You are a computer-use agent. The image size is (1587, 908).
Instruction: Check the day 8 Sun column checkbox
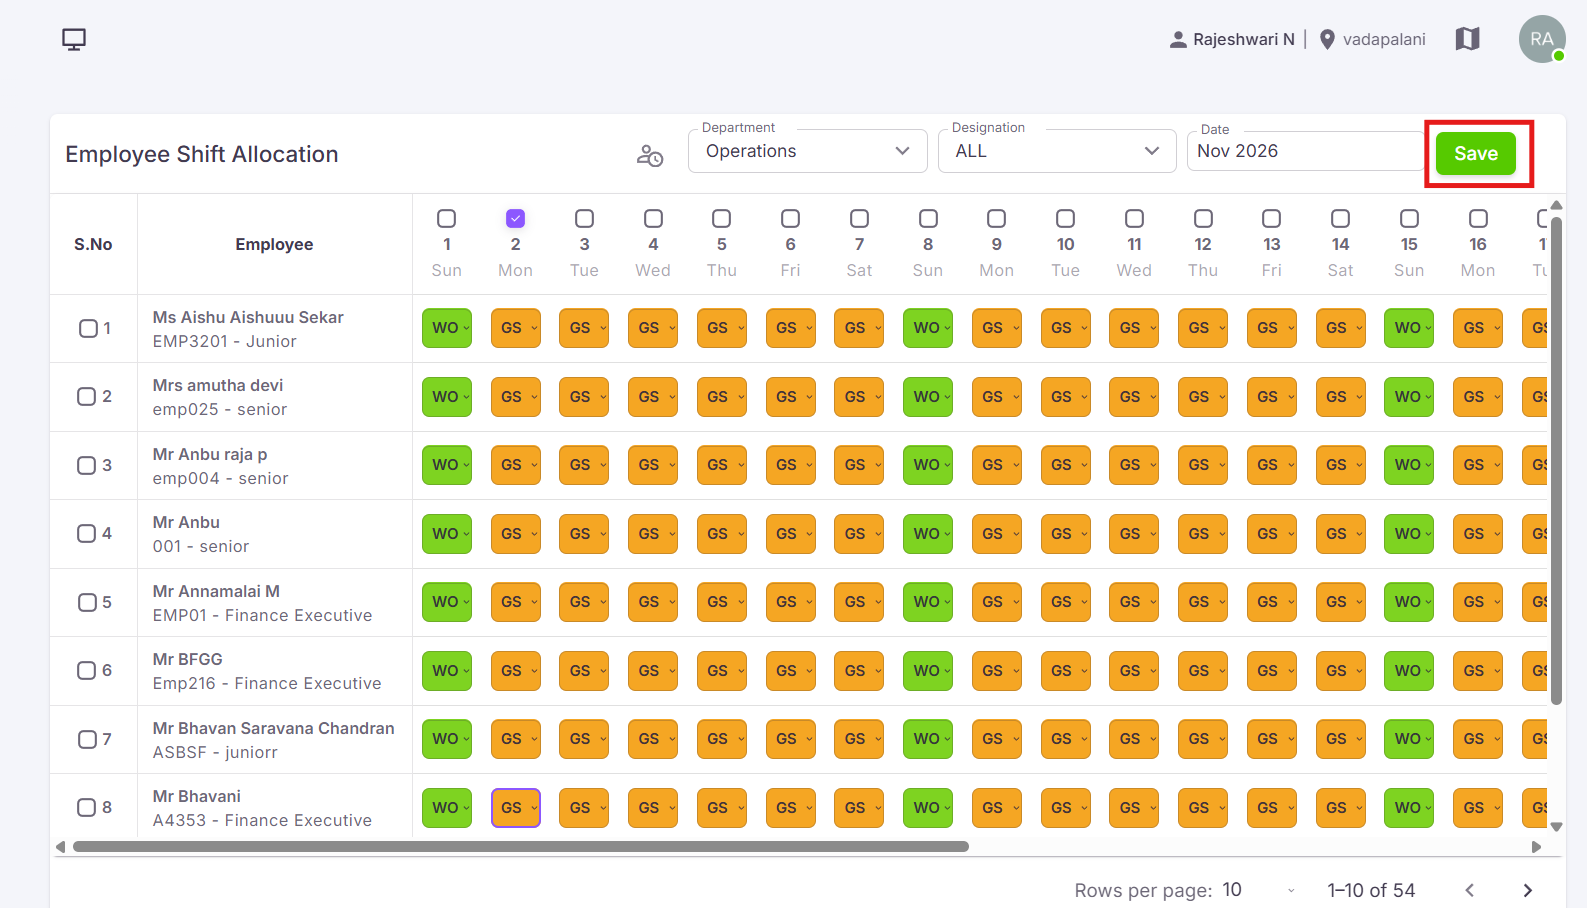pyautogui.click(x=928, y=218)
